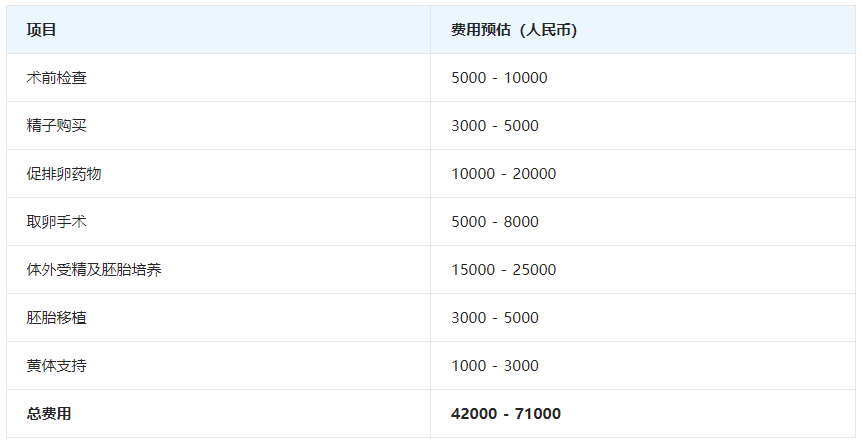Select the 取卵手术 row label
The width and height of the screenshot is (862, 445).
[57, 222]
